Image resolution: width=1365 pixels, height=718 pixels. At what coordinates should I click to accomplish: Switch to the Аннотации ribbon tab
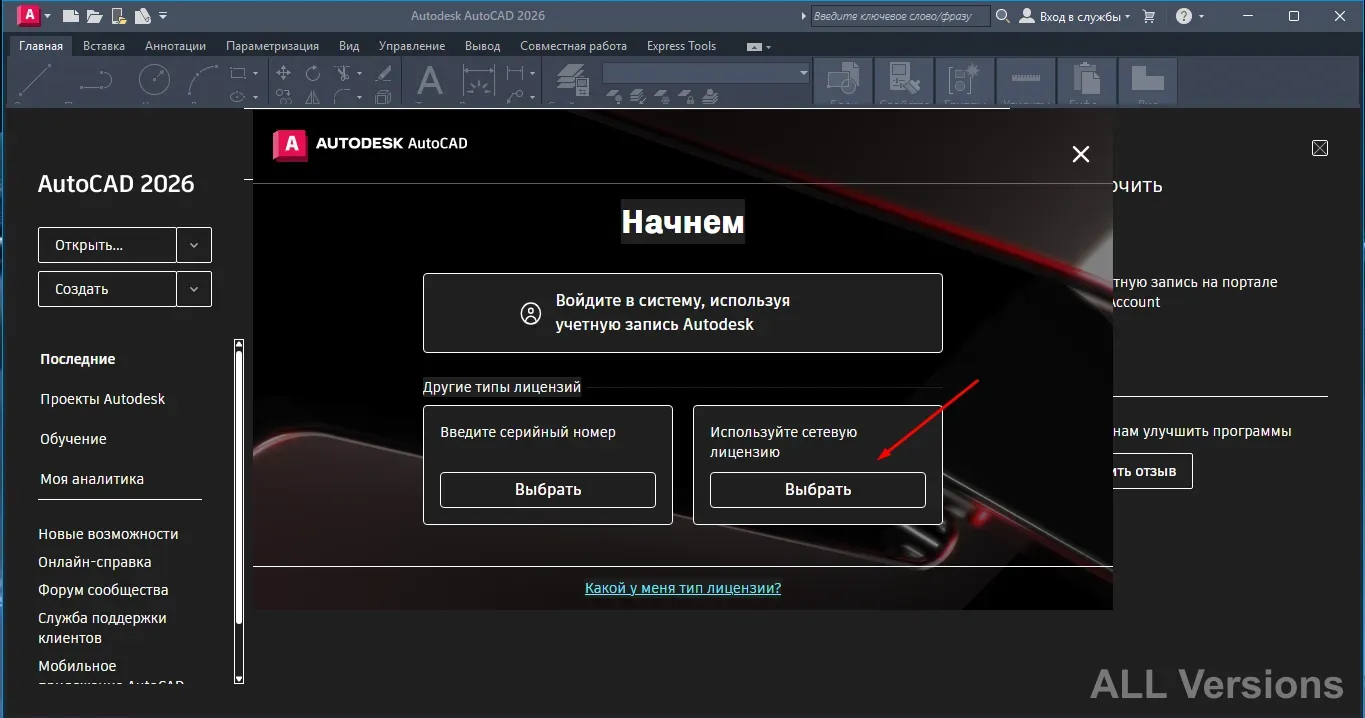click(x=175, y=46)
